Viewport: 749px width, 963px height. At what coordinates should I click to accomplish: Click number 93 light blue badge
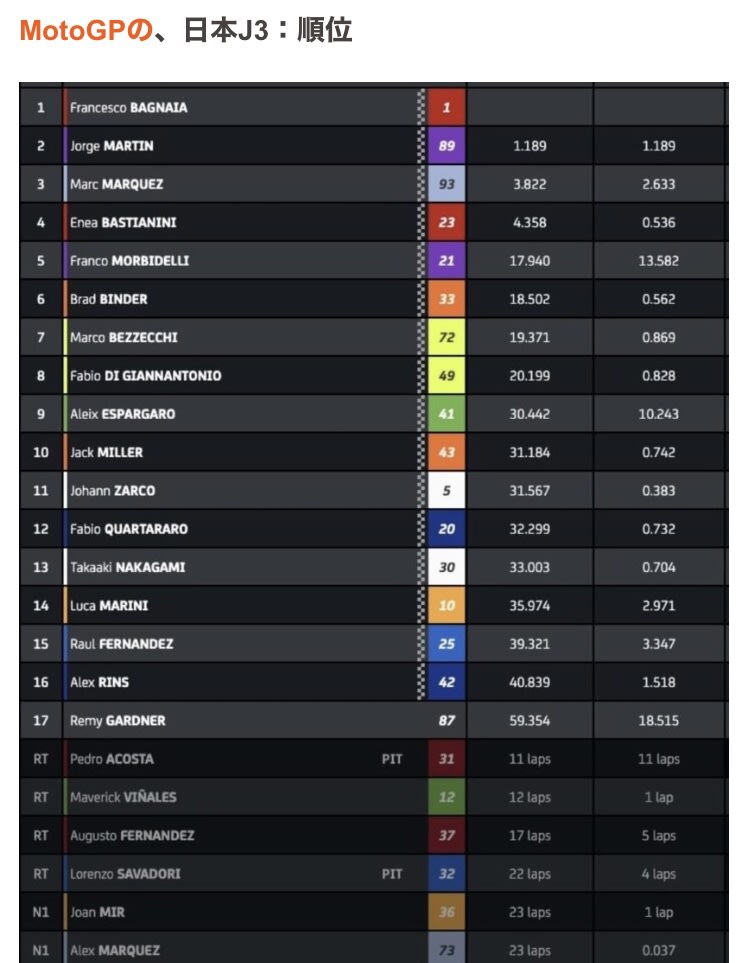[x=446, y=184]
